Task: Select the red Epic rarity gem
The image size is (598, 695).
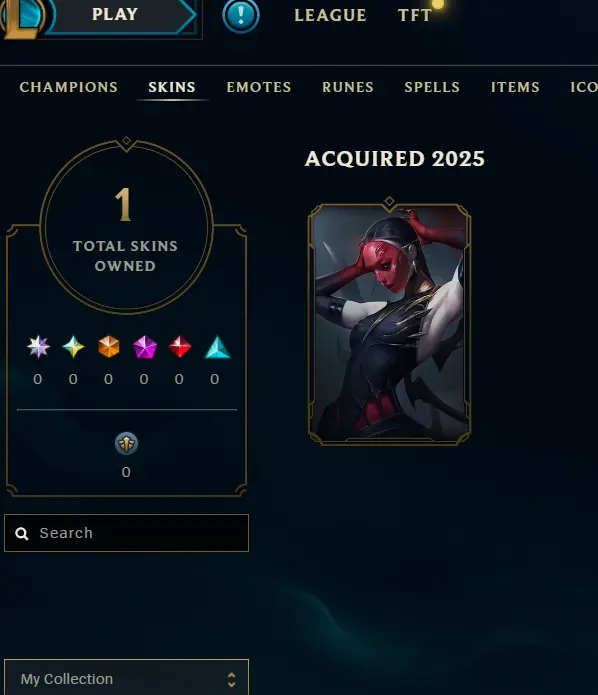Action: [180, 347]
